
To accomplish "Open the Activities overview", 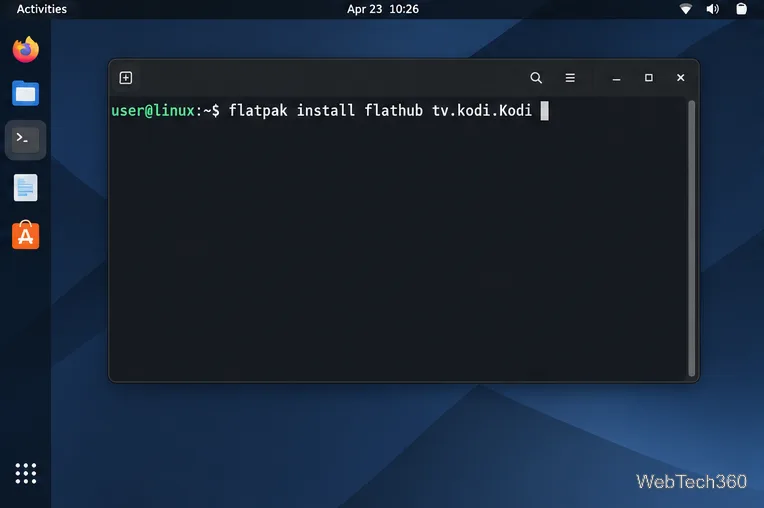I will coord(42,9).
